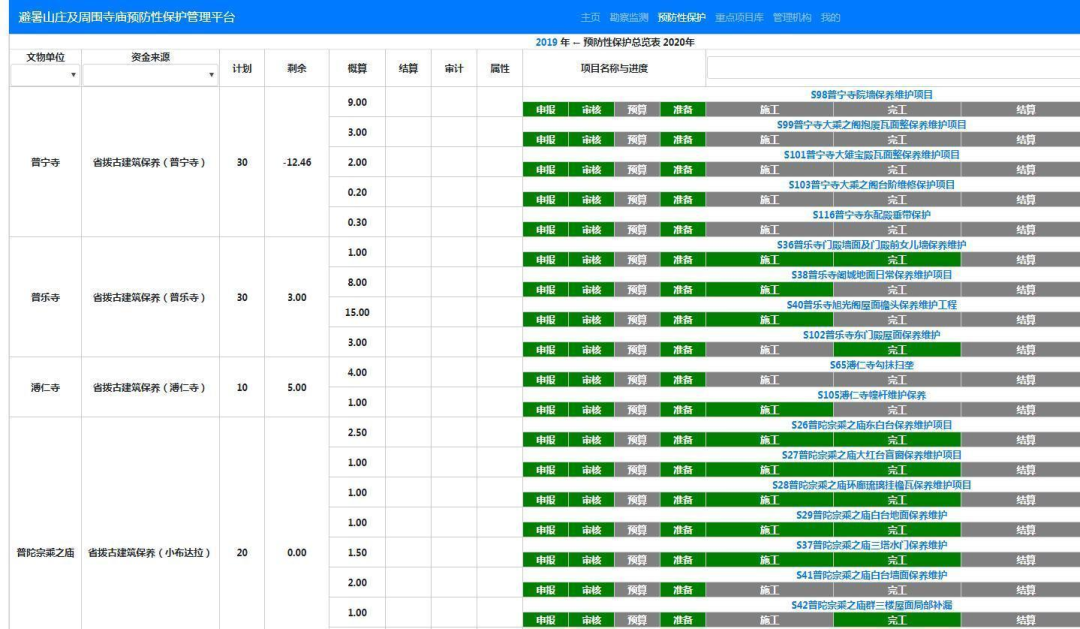Click 施工 stage under S99普宁寺大乘之阁 project
This screenshot has width=1080, height=629.
(x=769, y=140)
